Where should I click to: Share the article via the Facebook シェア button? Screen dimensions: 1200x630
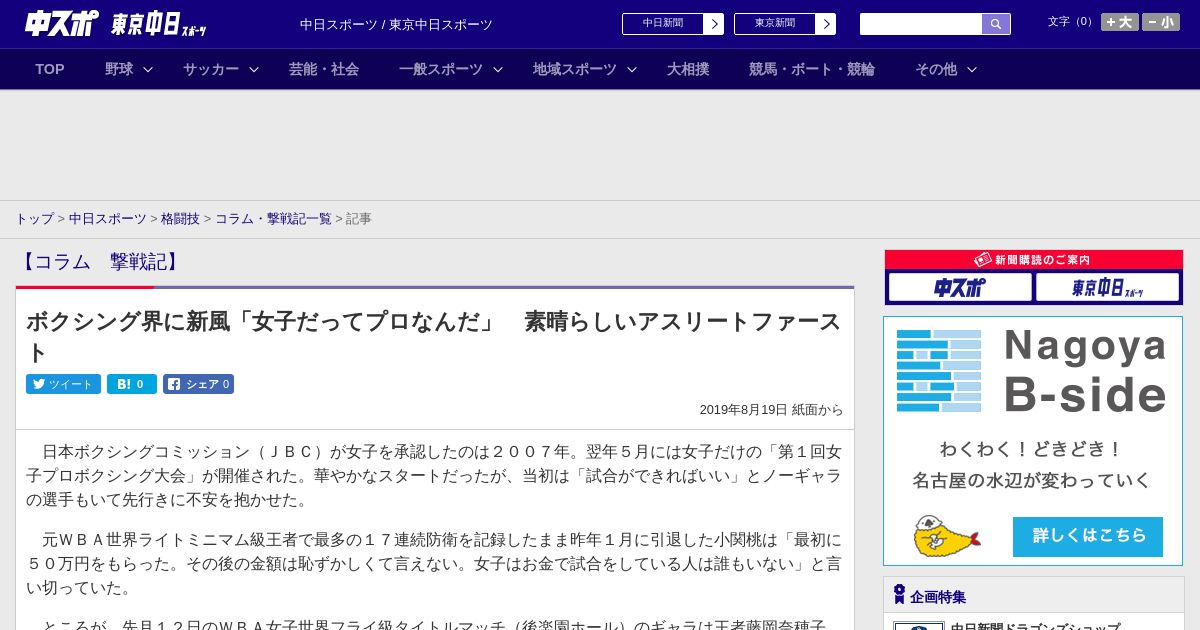click(198, 384)
